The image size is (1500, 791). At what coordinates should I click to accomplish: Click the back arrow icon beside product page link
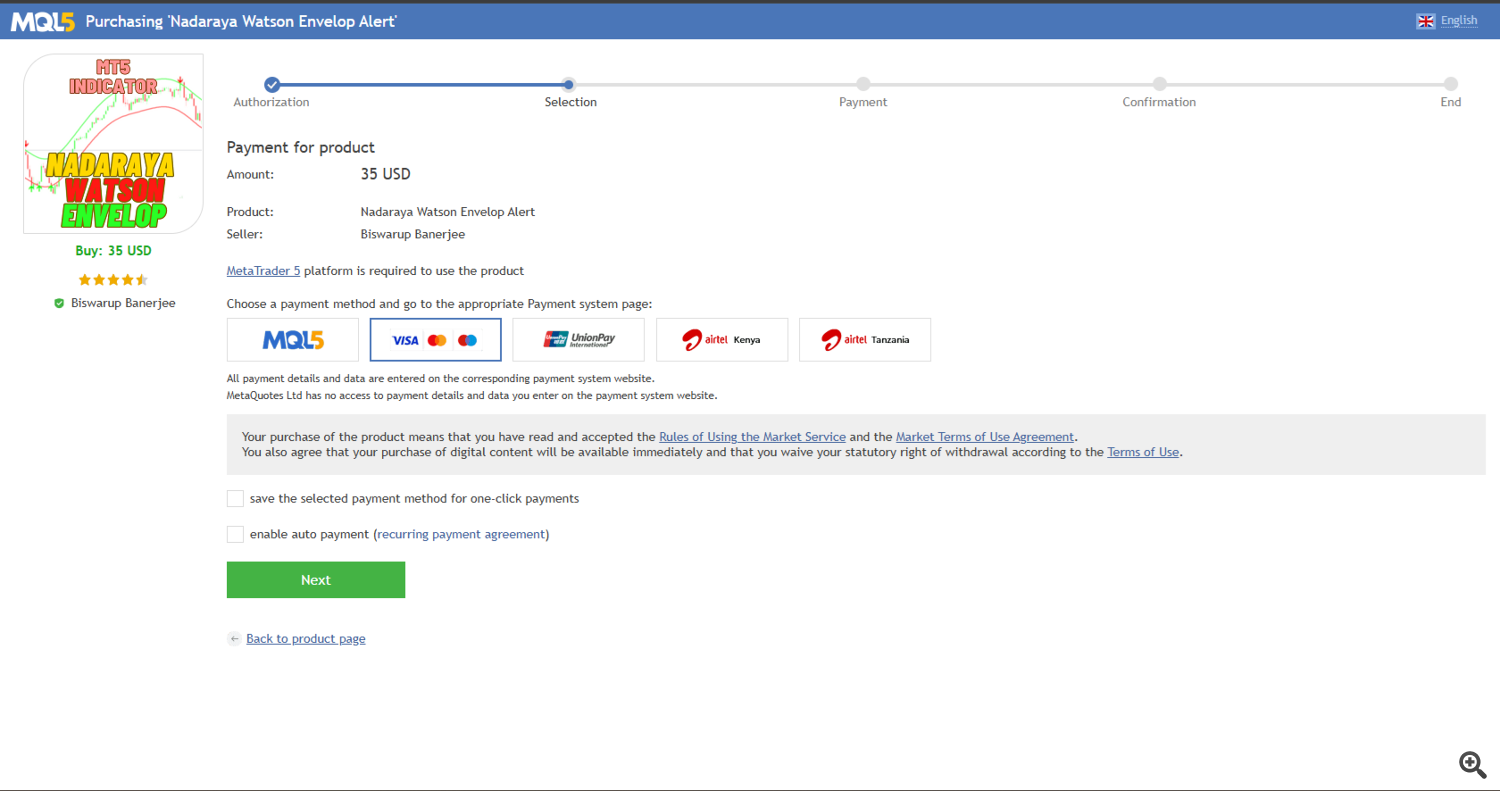[234, 639]
